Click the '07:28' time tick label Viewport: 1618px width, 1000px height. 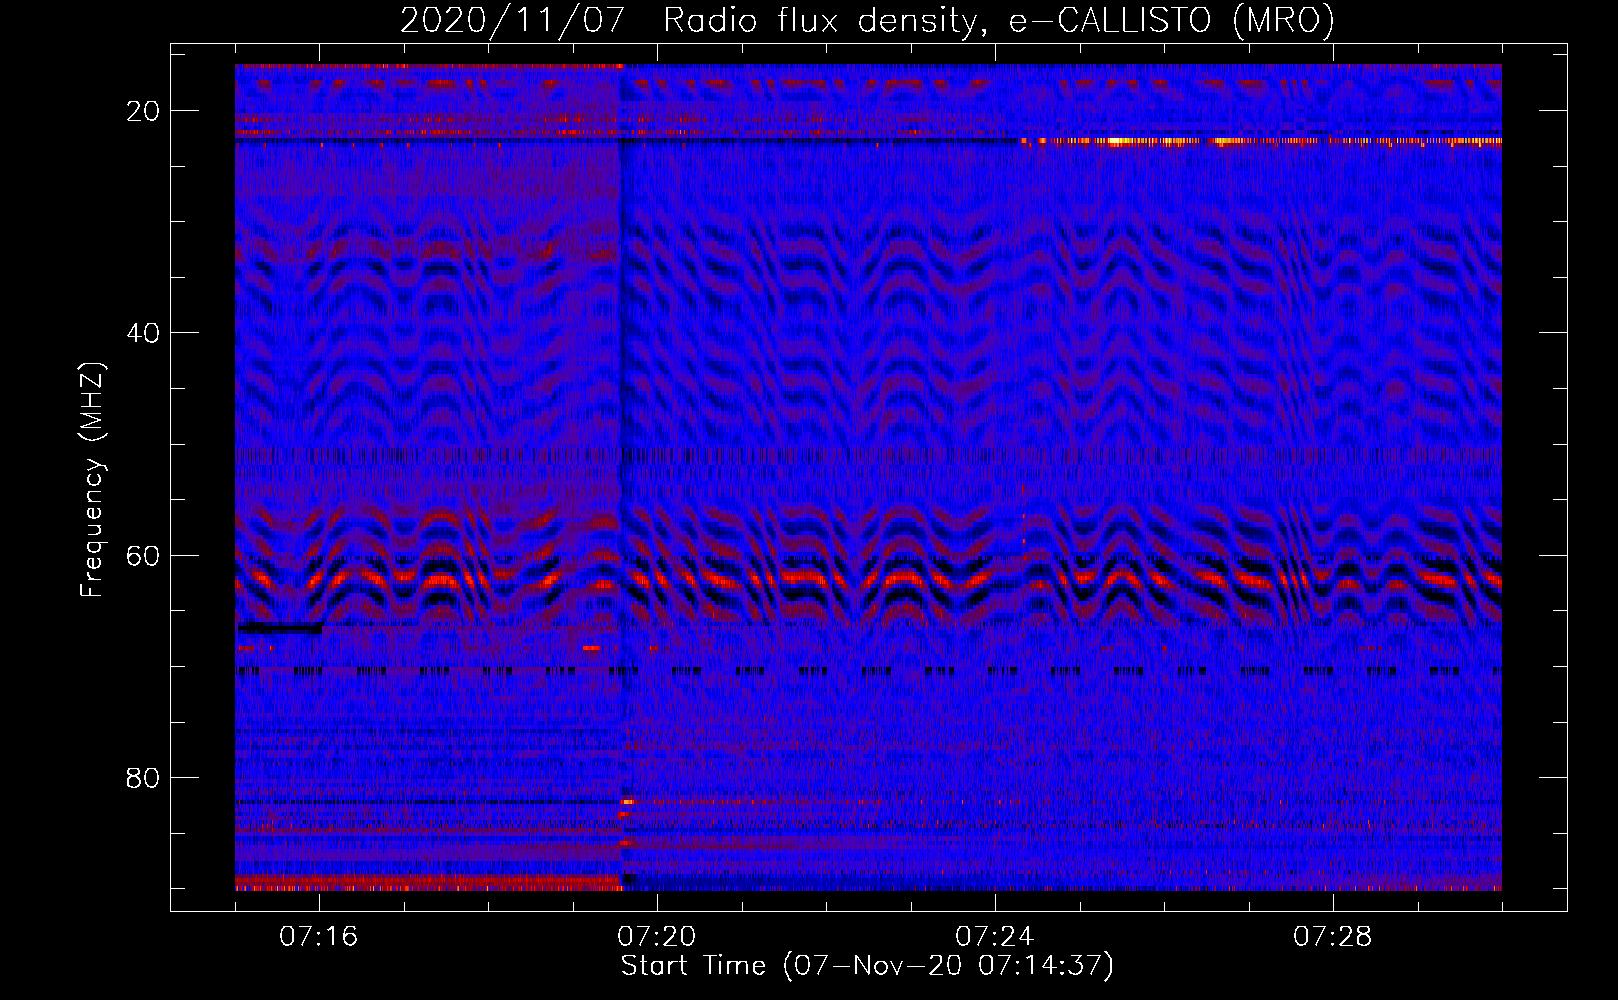(1333, 937)
